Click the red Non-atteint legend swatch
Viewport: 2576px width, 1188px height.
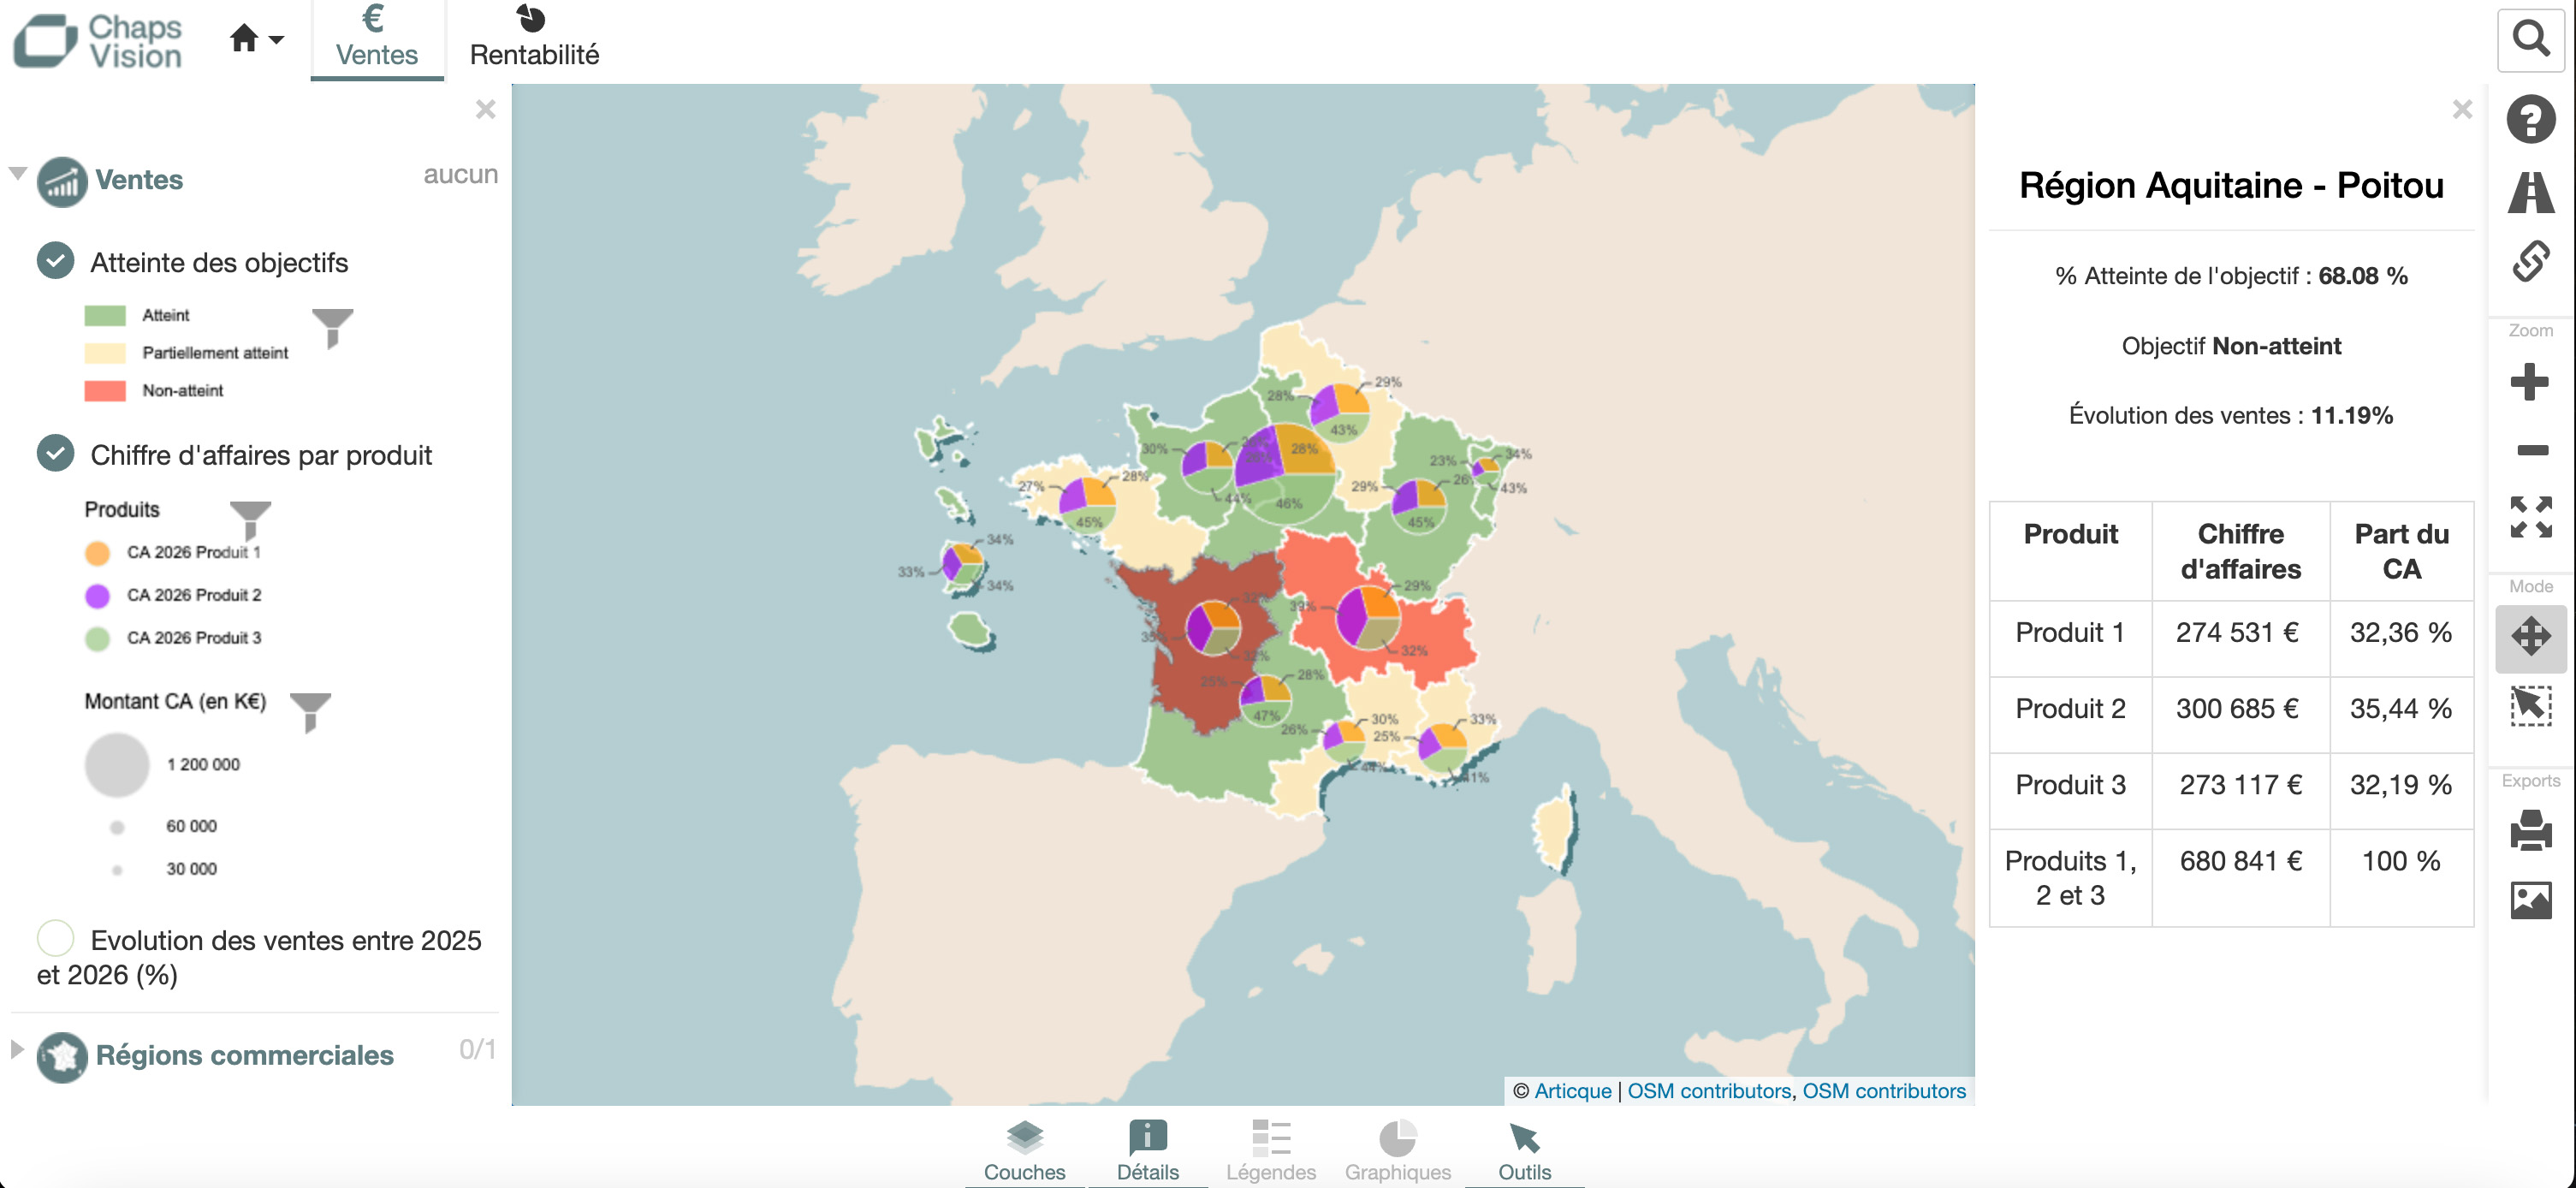(105, 390)
